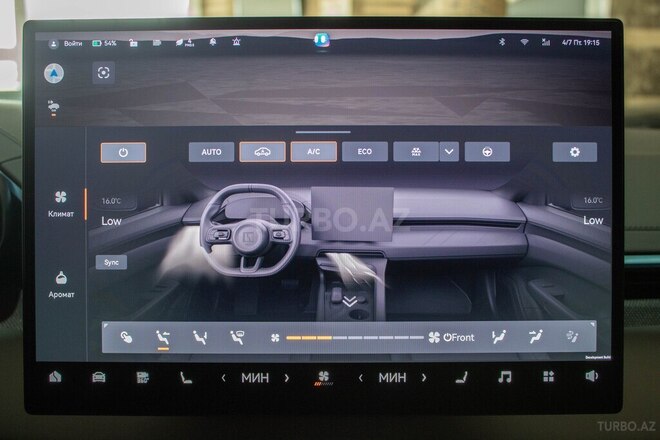Tap the screen capture focus icon
Image resolution: width=660 pixels, height=440 pixels.
coord(104,73)
